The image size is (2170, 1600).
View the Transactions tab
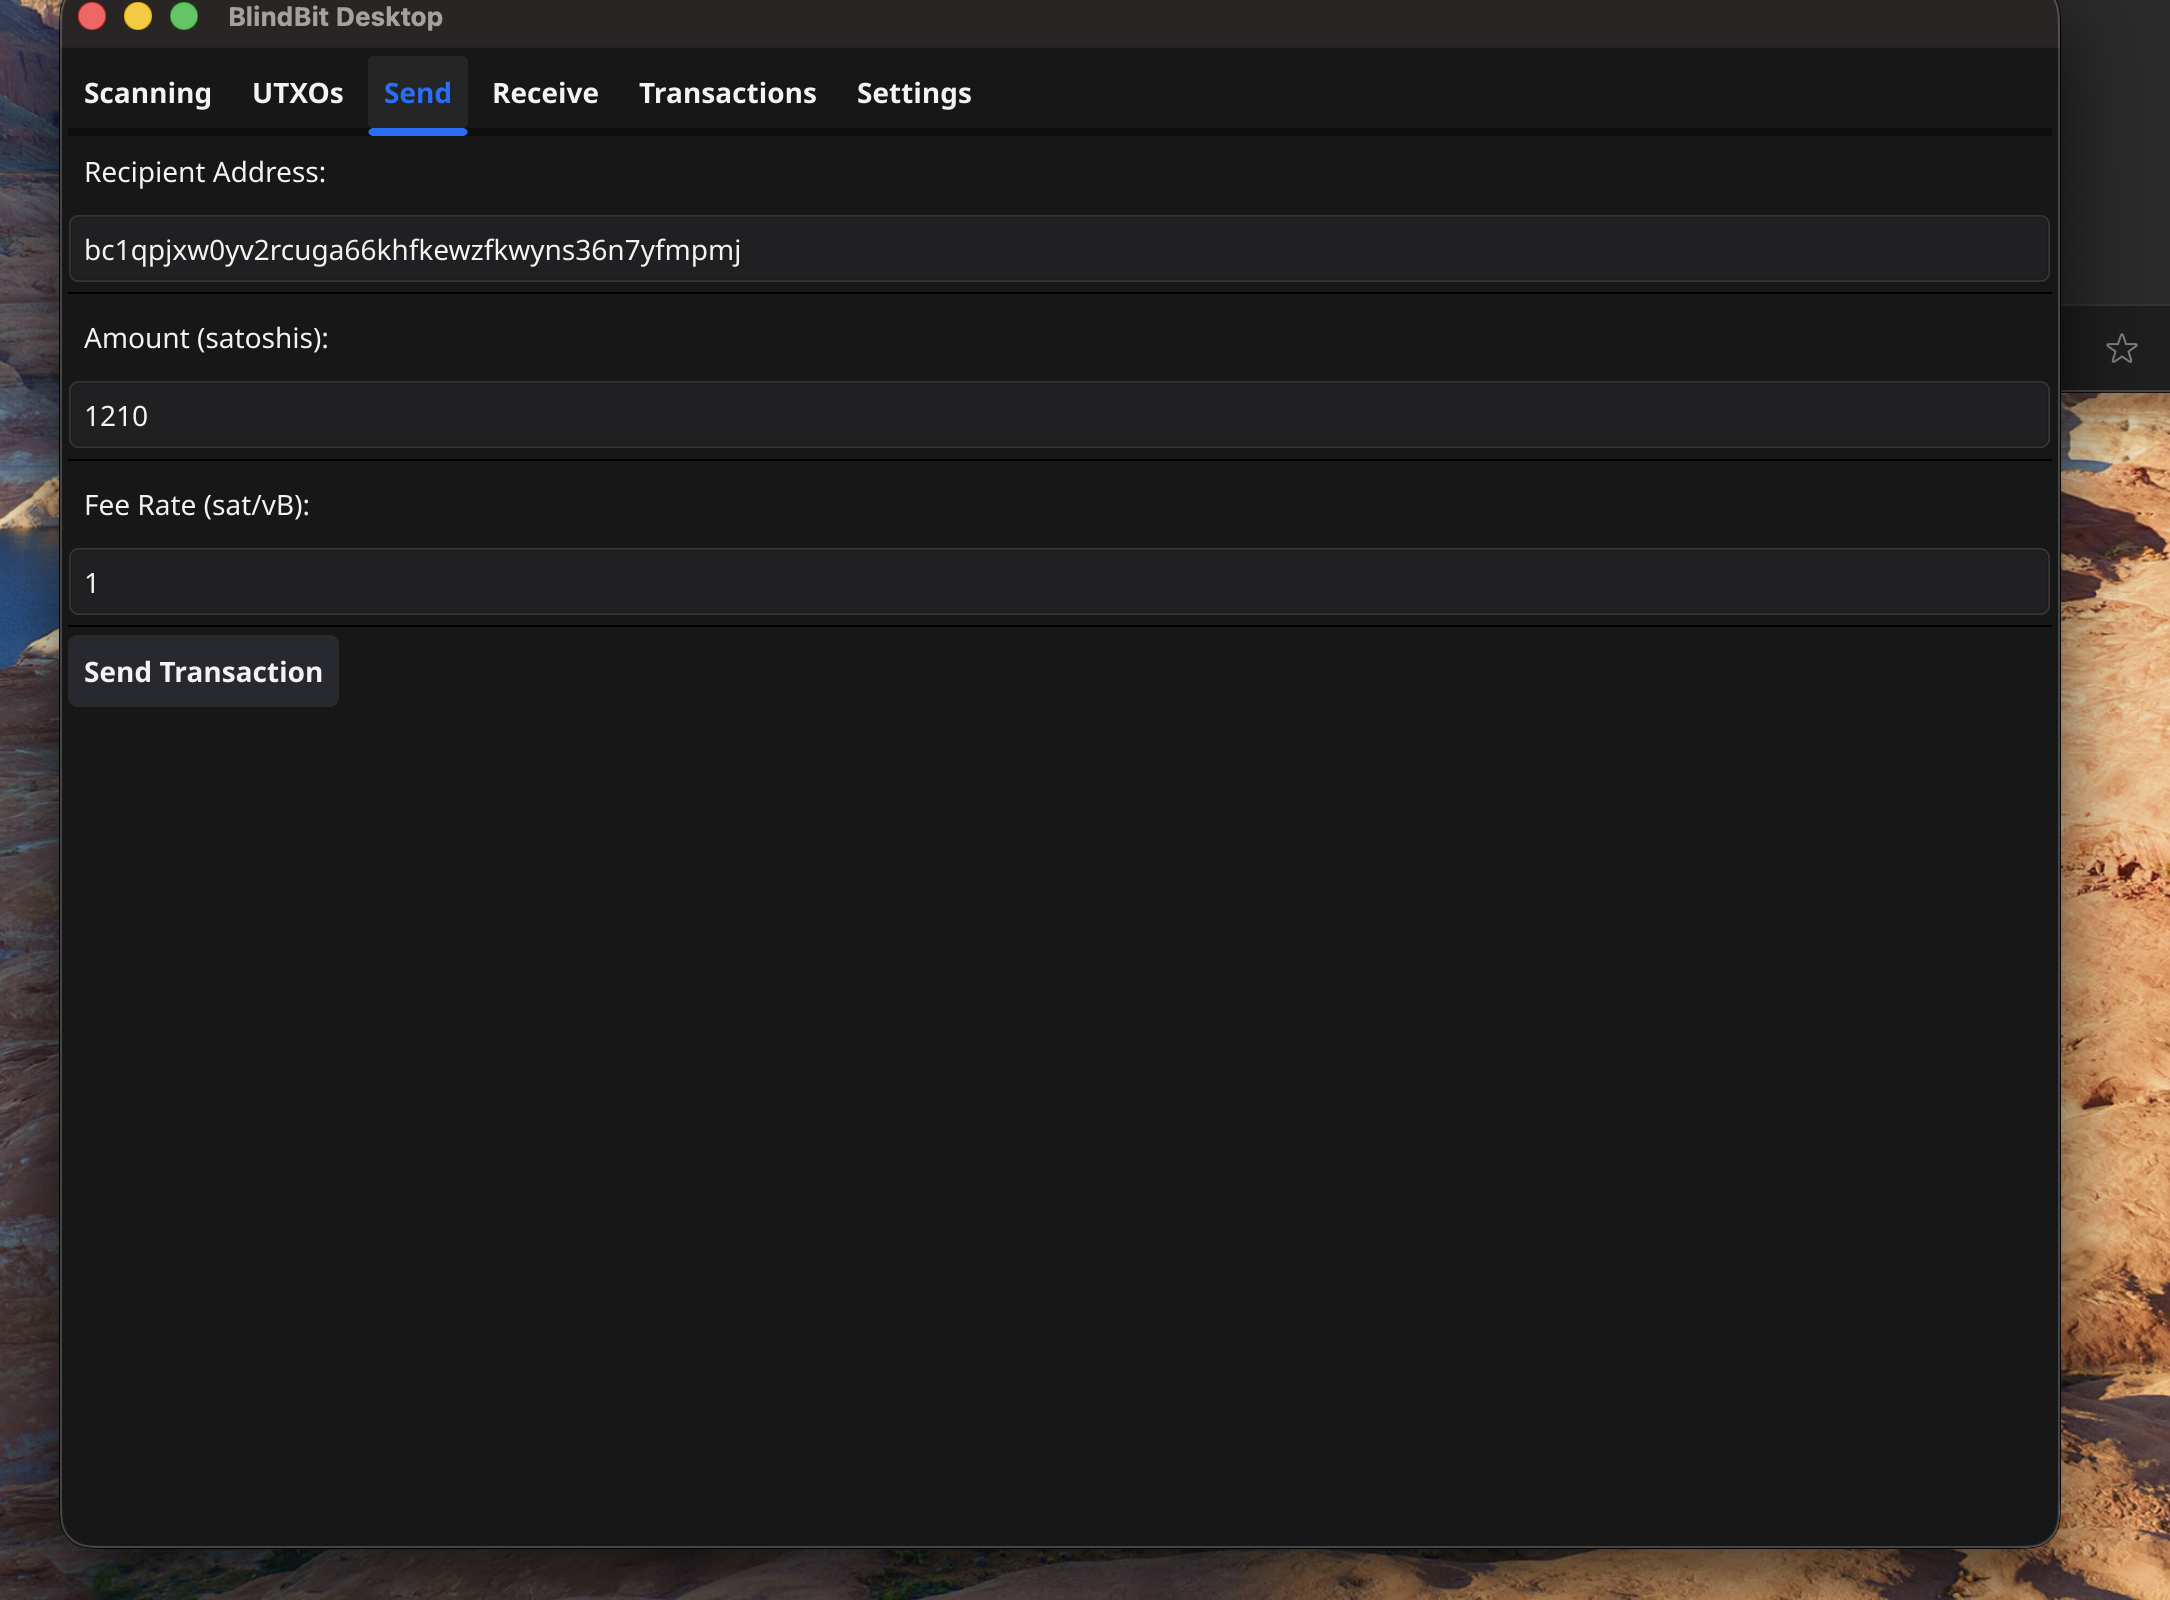coord(727,93)
